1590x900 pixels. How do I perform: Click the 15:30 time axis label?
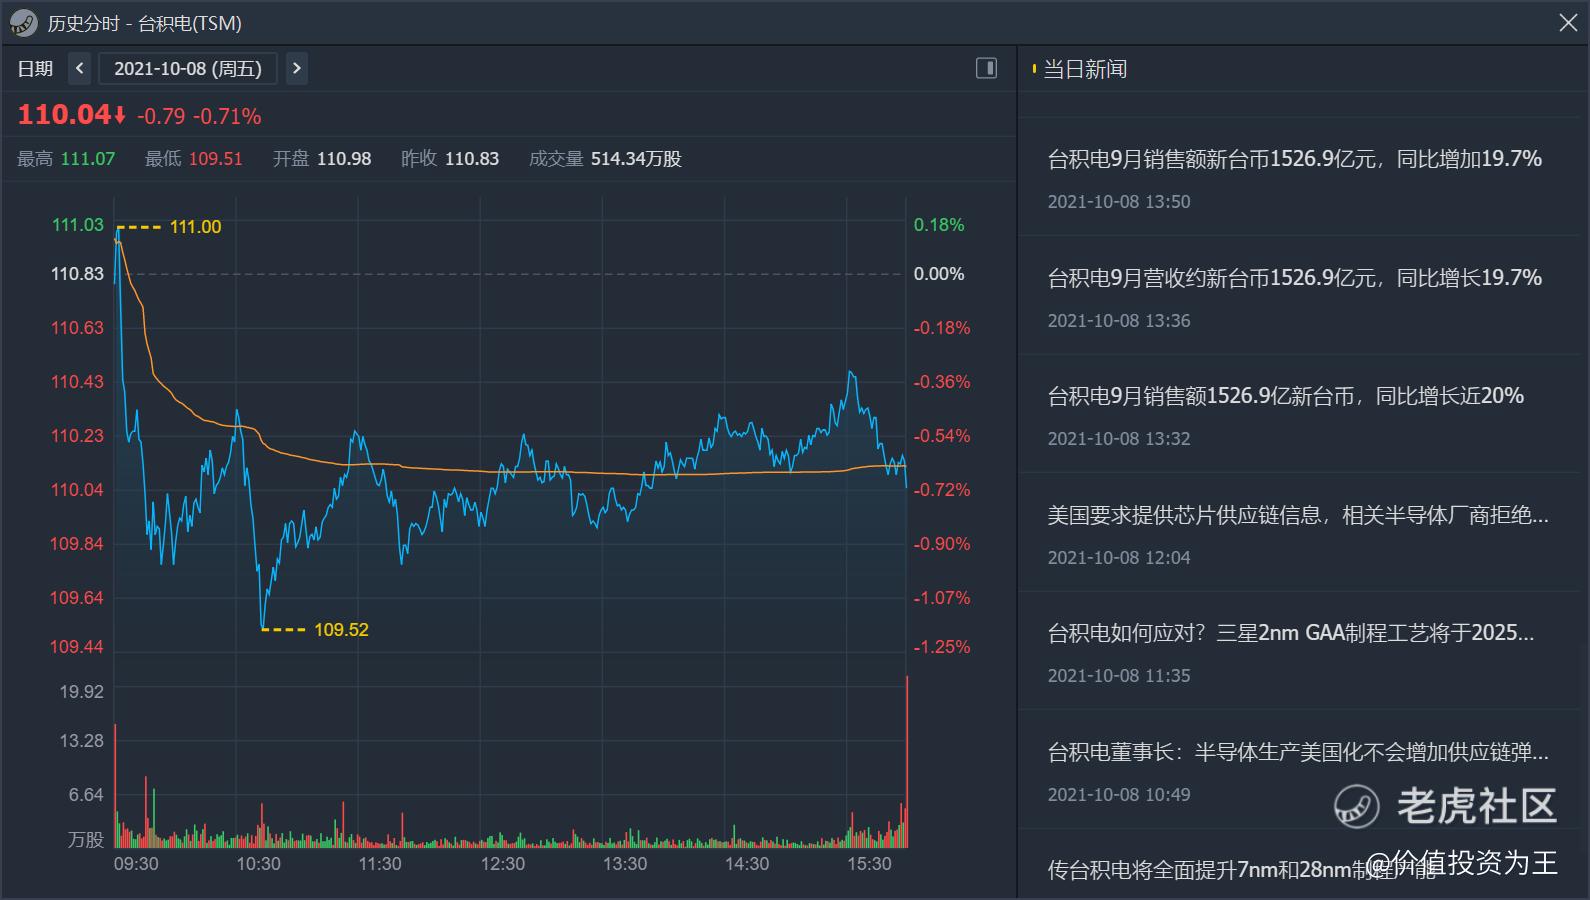pyautogui.click(x=869, y=864)
